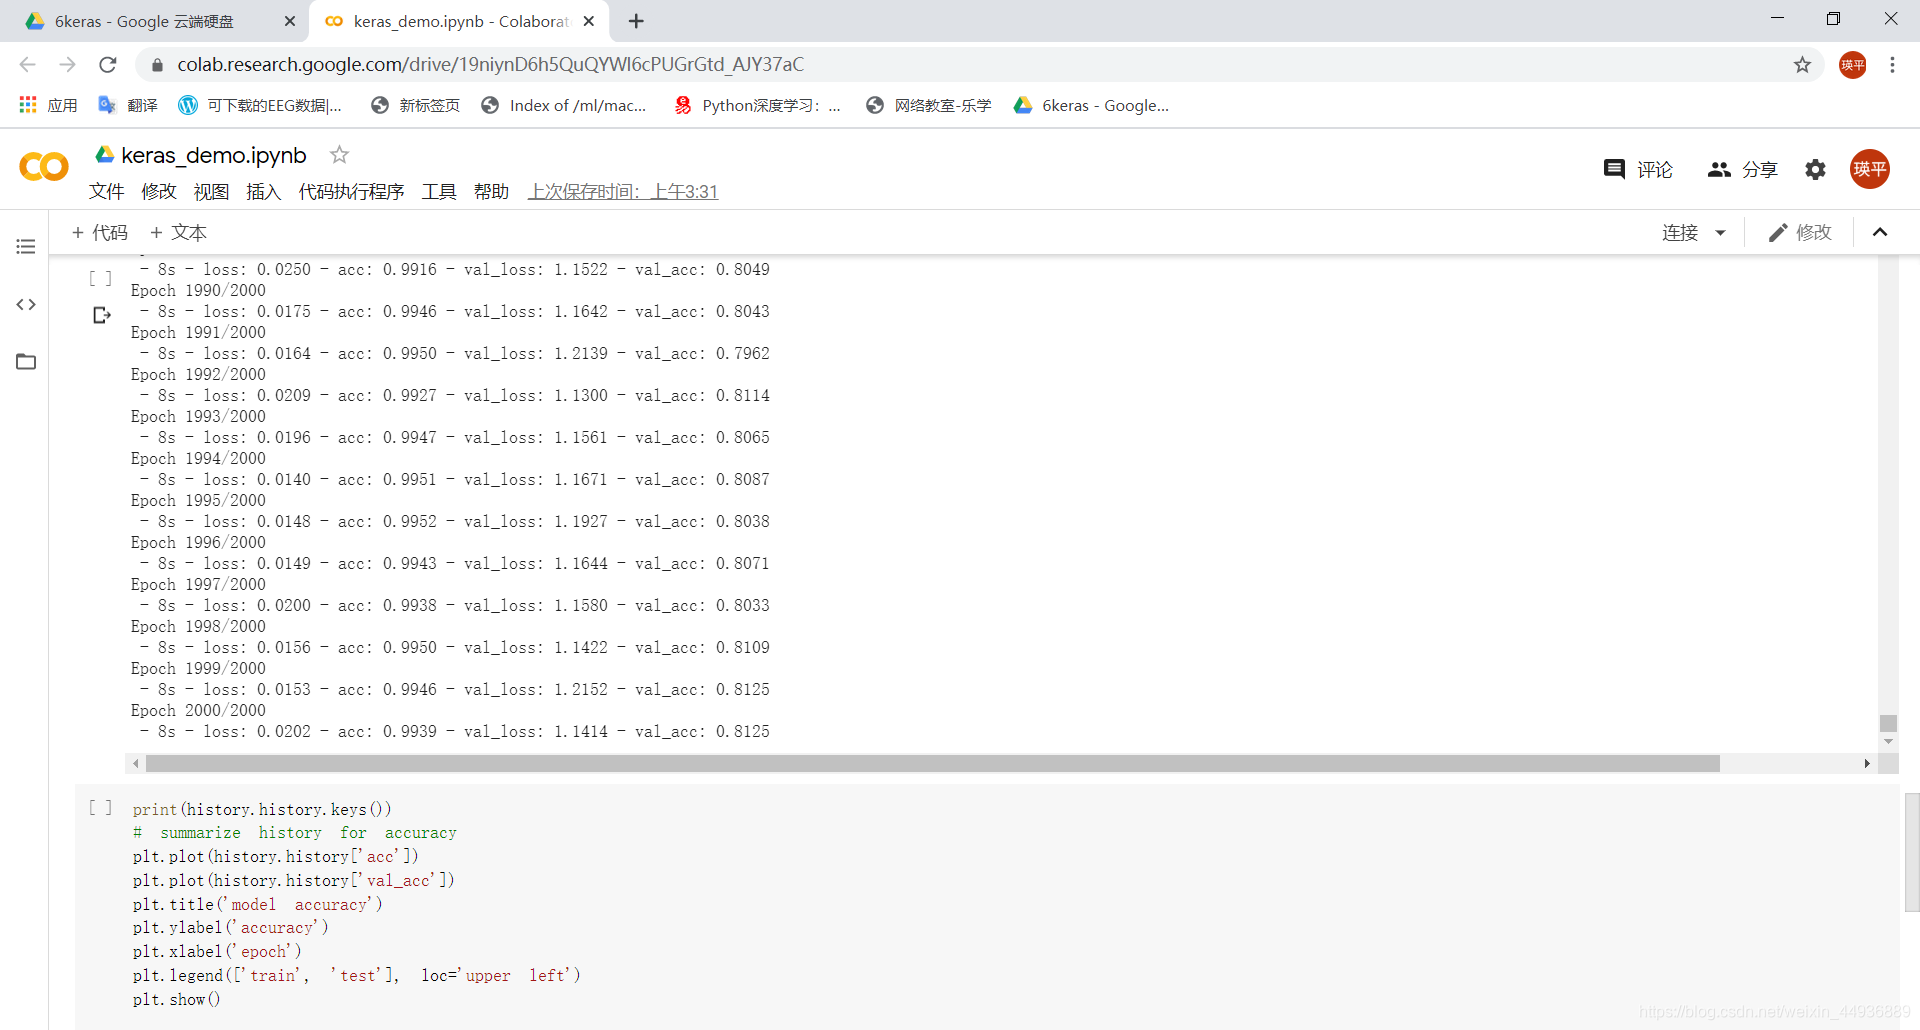Expand the Connect dropdown arrow

tap(1720, 233)
